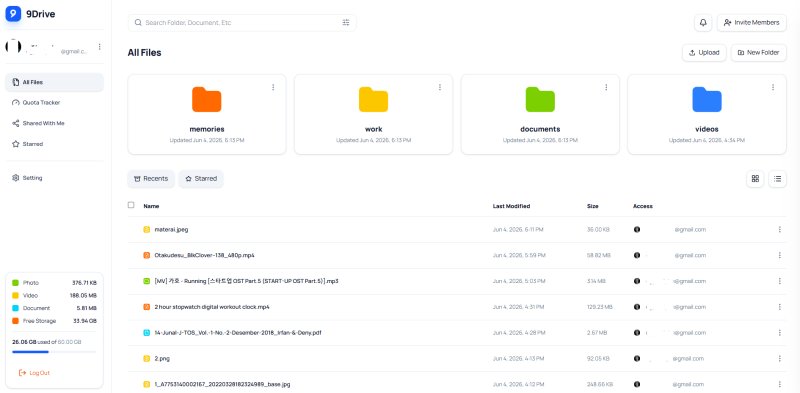Image resolution: width=800 pixels, height=393 pixels.
Task: Log Out of 9Drive
Action: [x=34, y=373]
